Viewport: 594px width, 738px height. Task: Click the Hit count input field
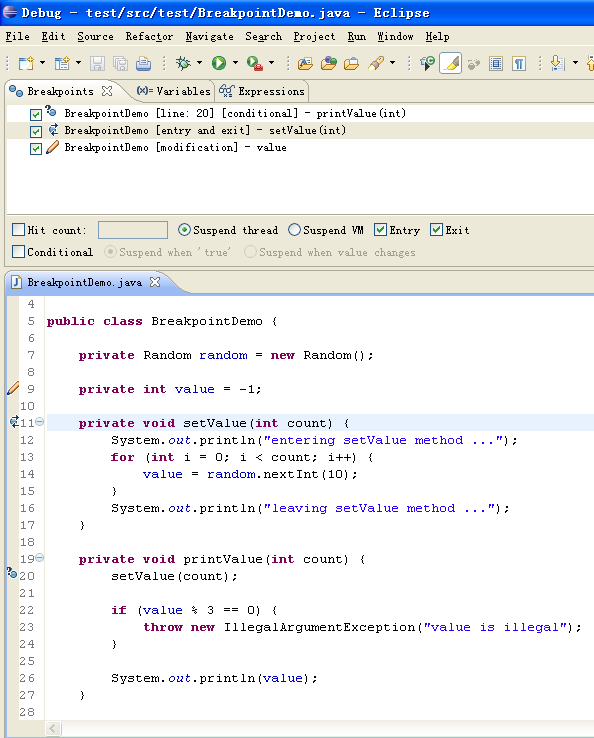click(133, 230)
